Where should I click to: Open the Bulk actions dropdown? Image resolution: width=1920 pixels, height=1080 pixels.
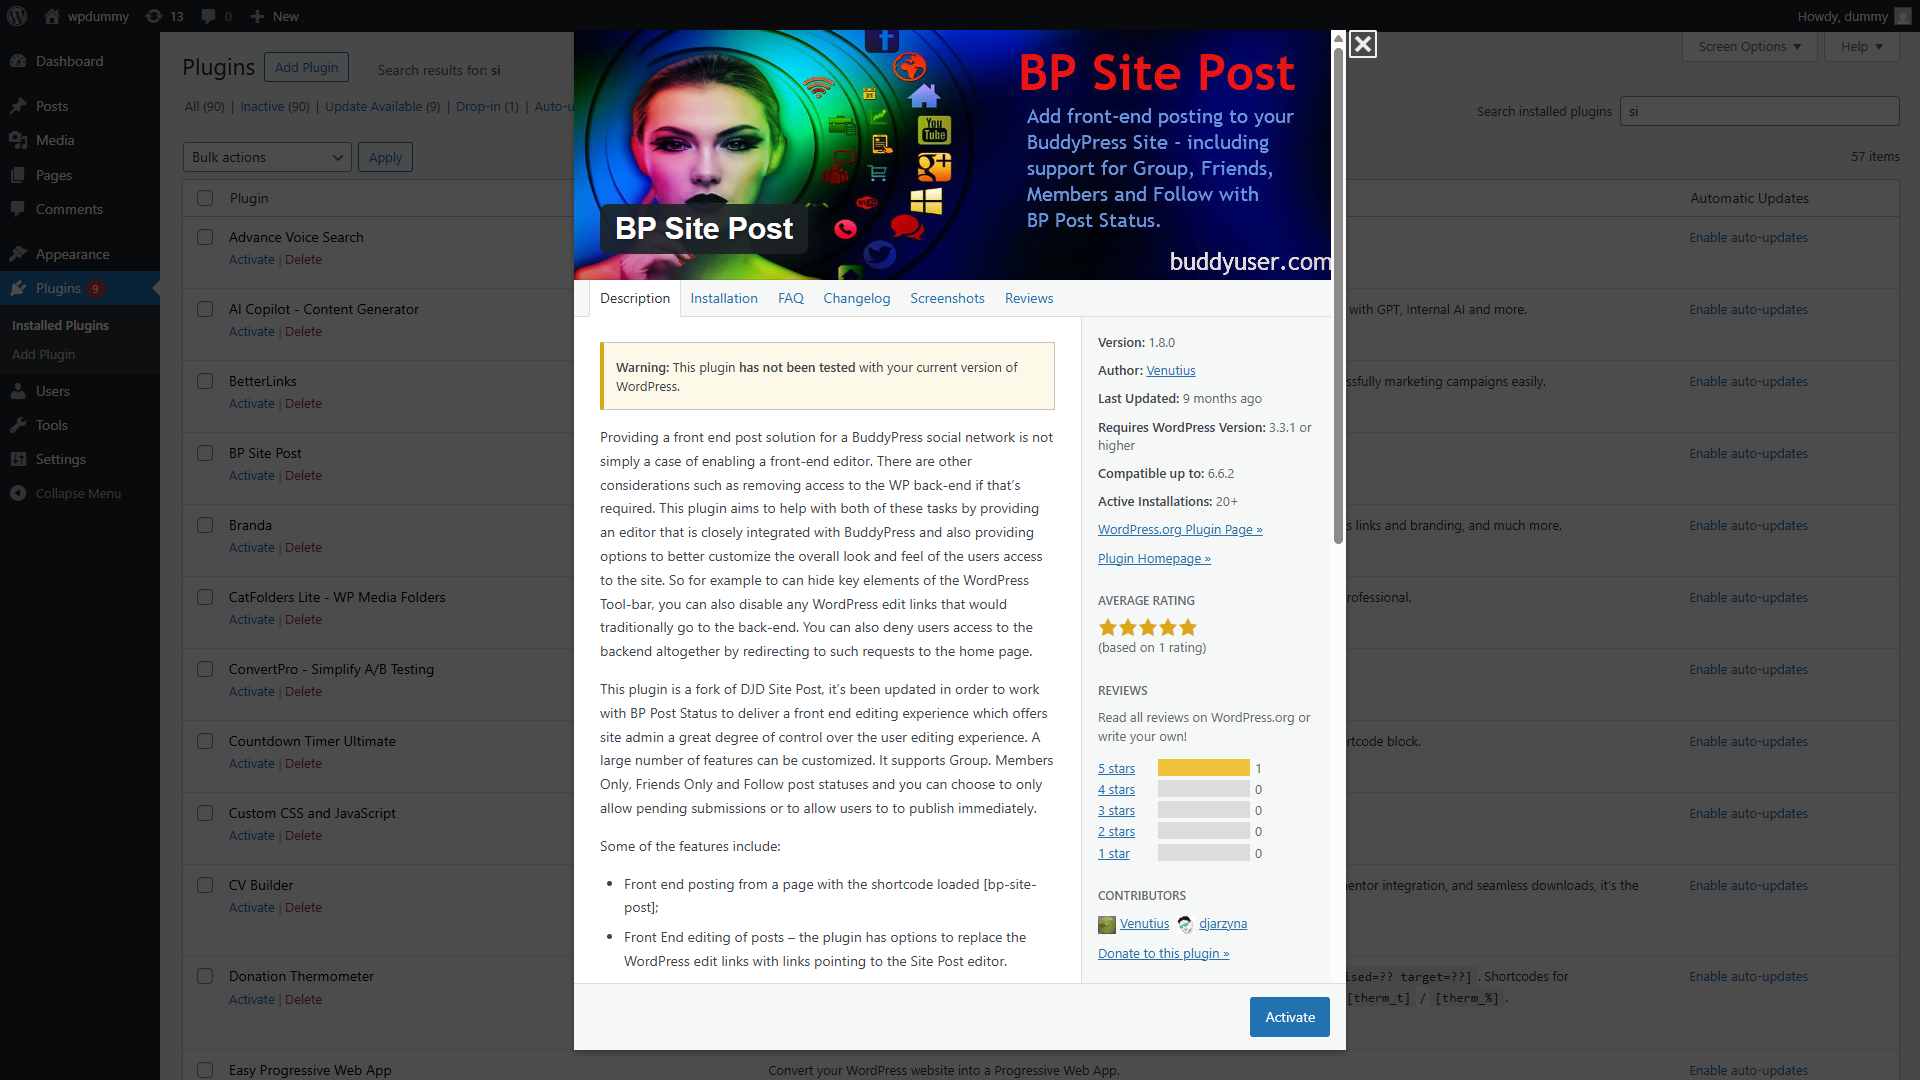267,157
